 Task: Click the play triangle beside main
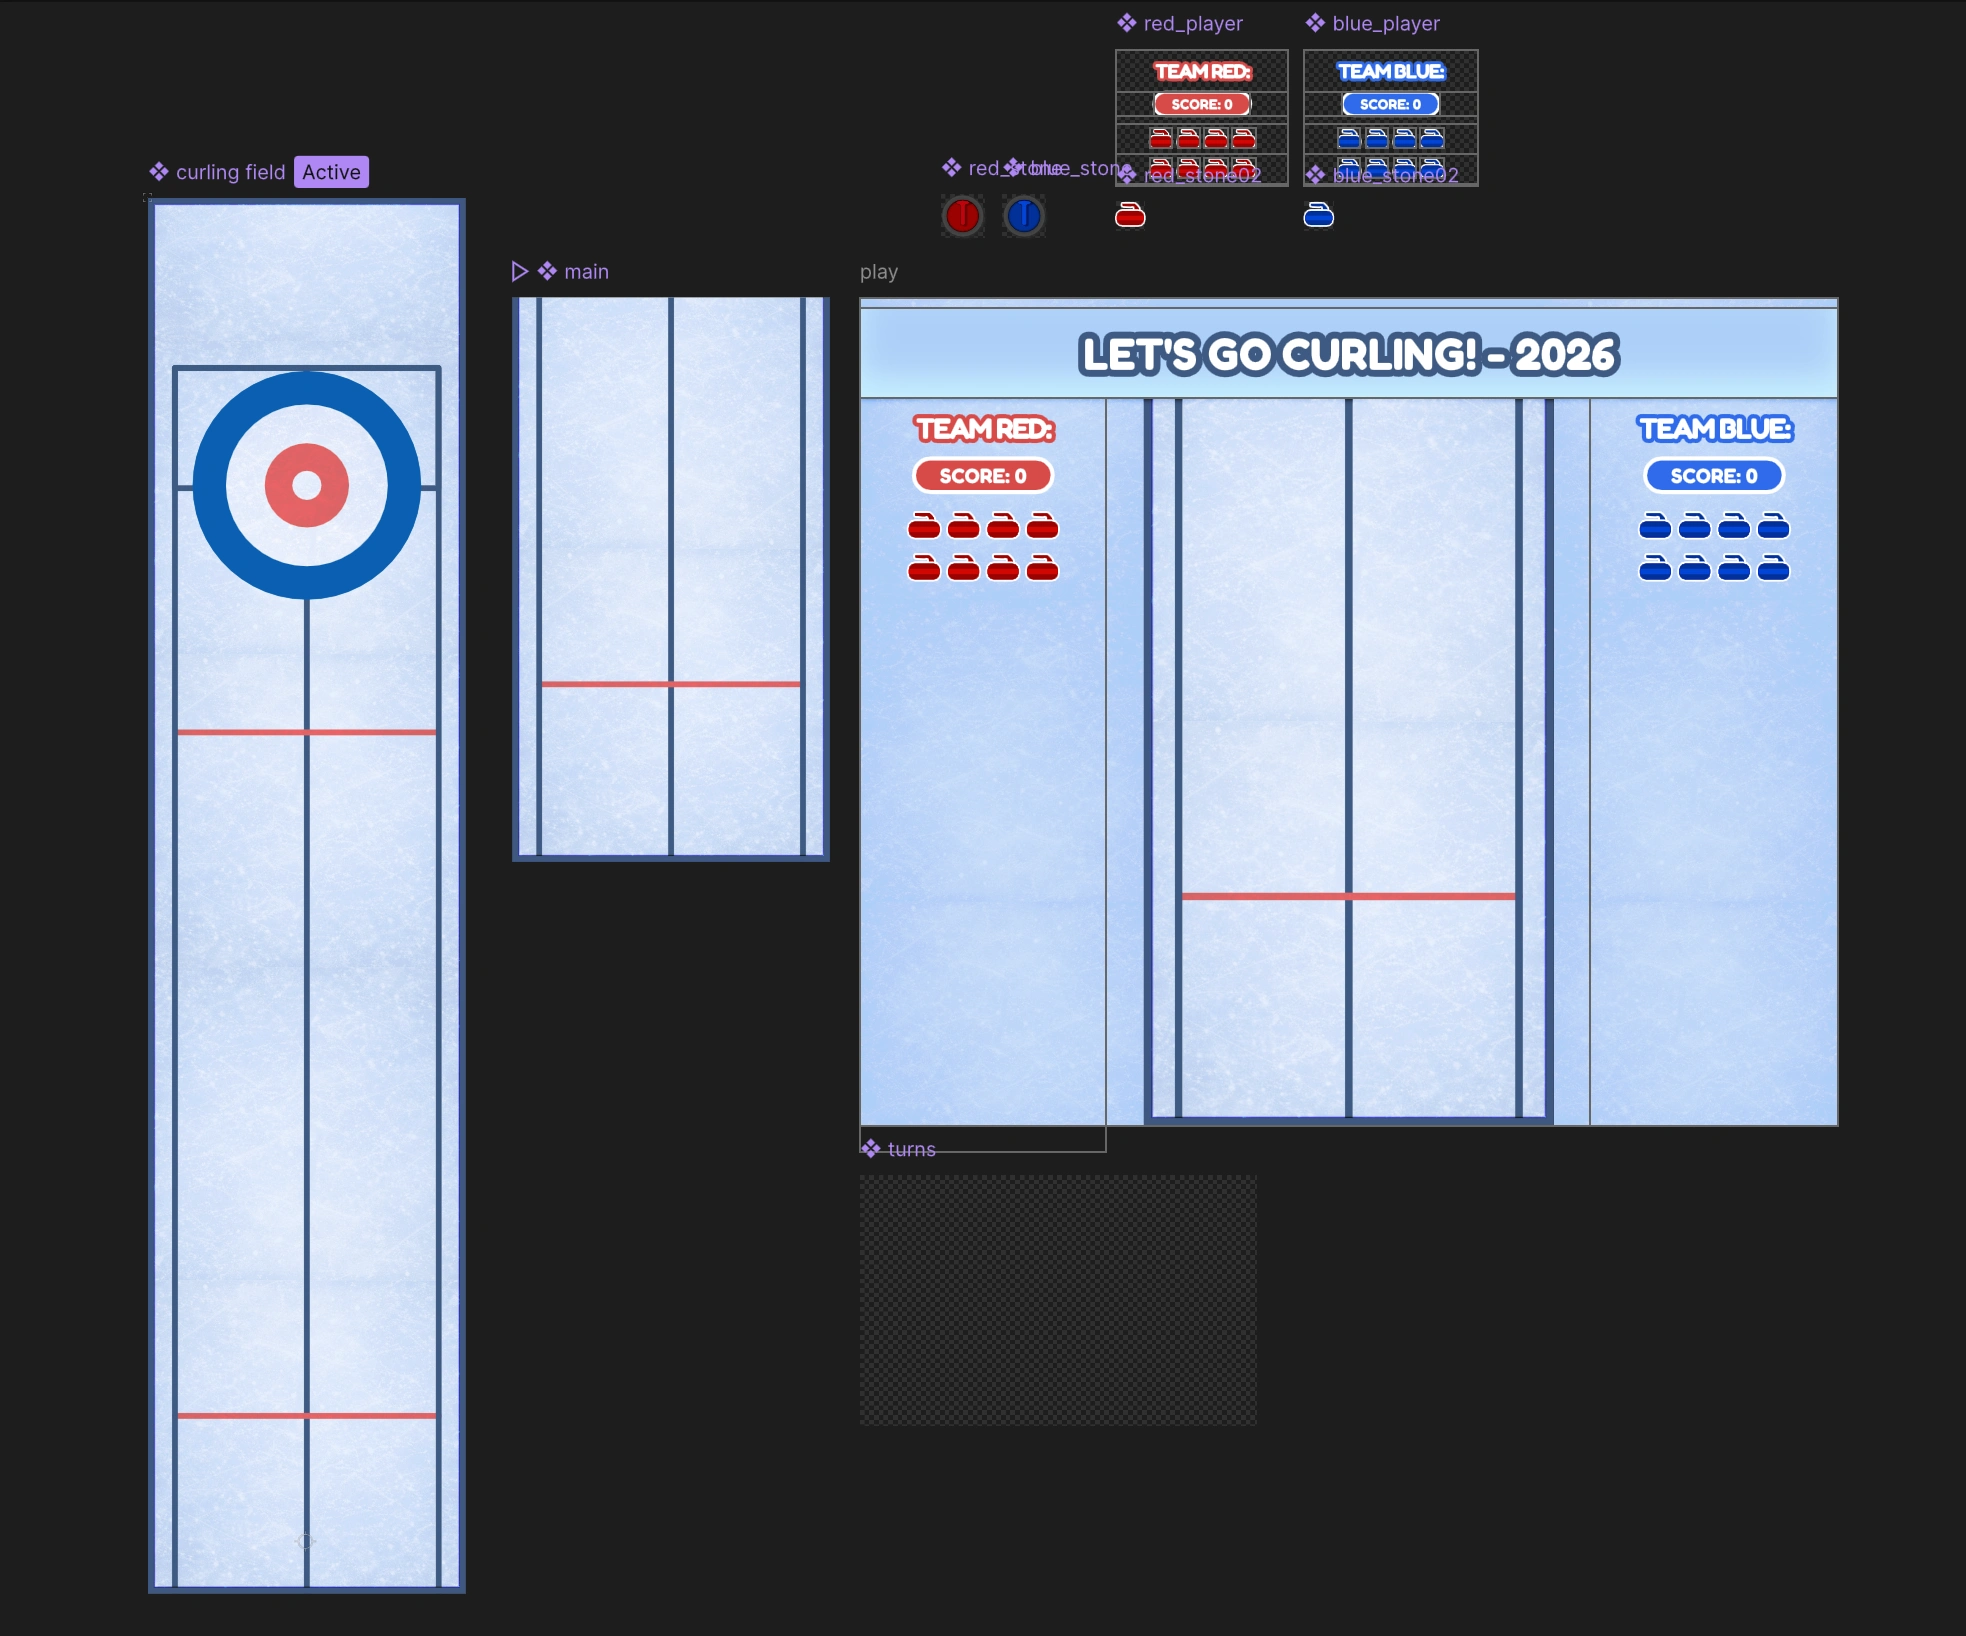[519, 272]
